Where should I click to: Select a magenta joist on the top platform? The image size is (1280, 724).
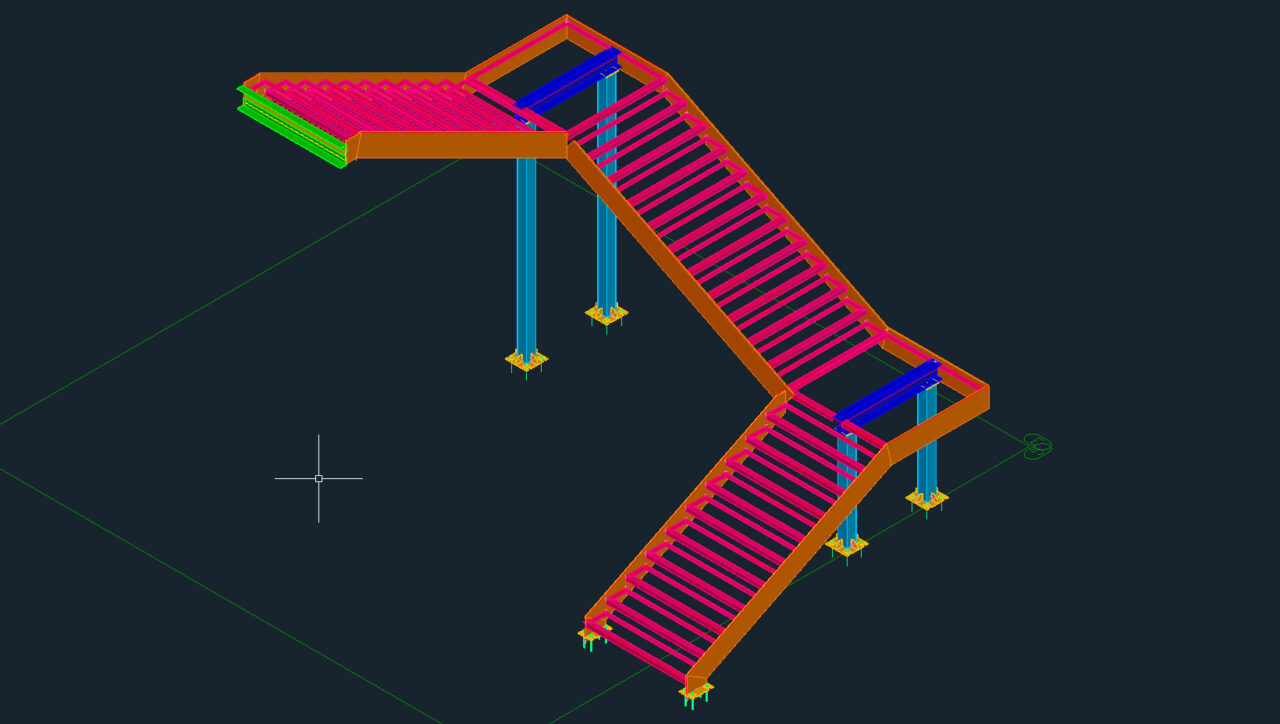(x=380, y=110)
